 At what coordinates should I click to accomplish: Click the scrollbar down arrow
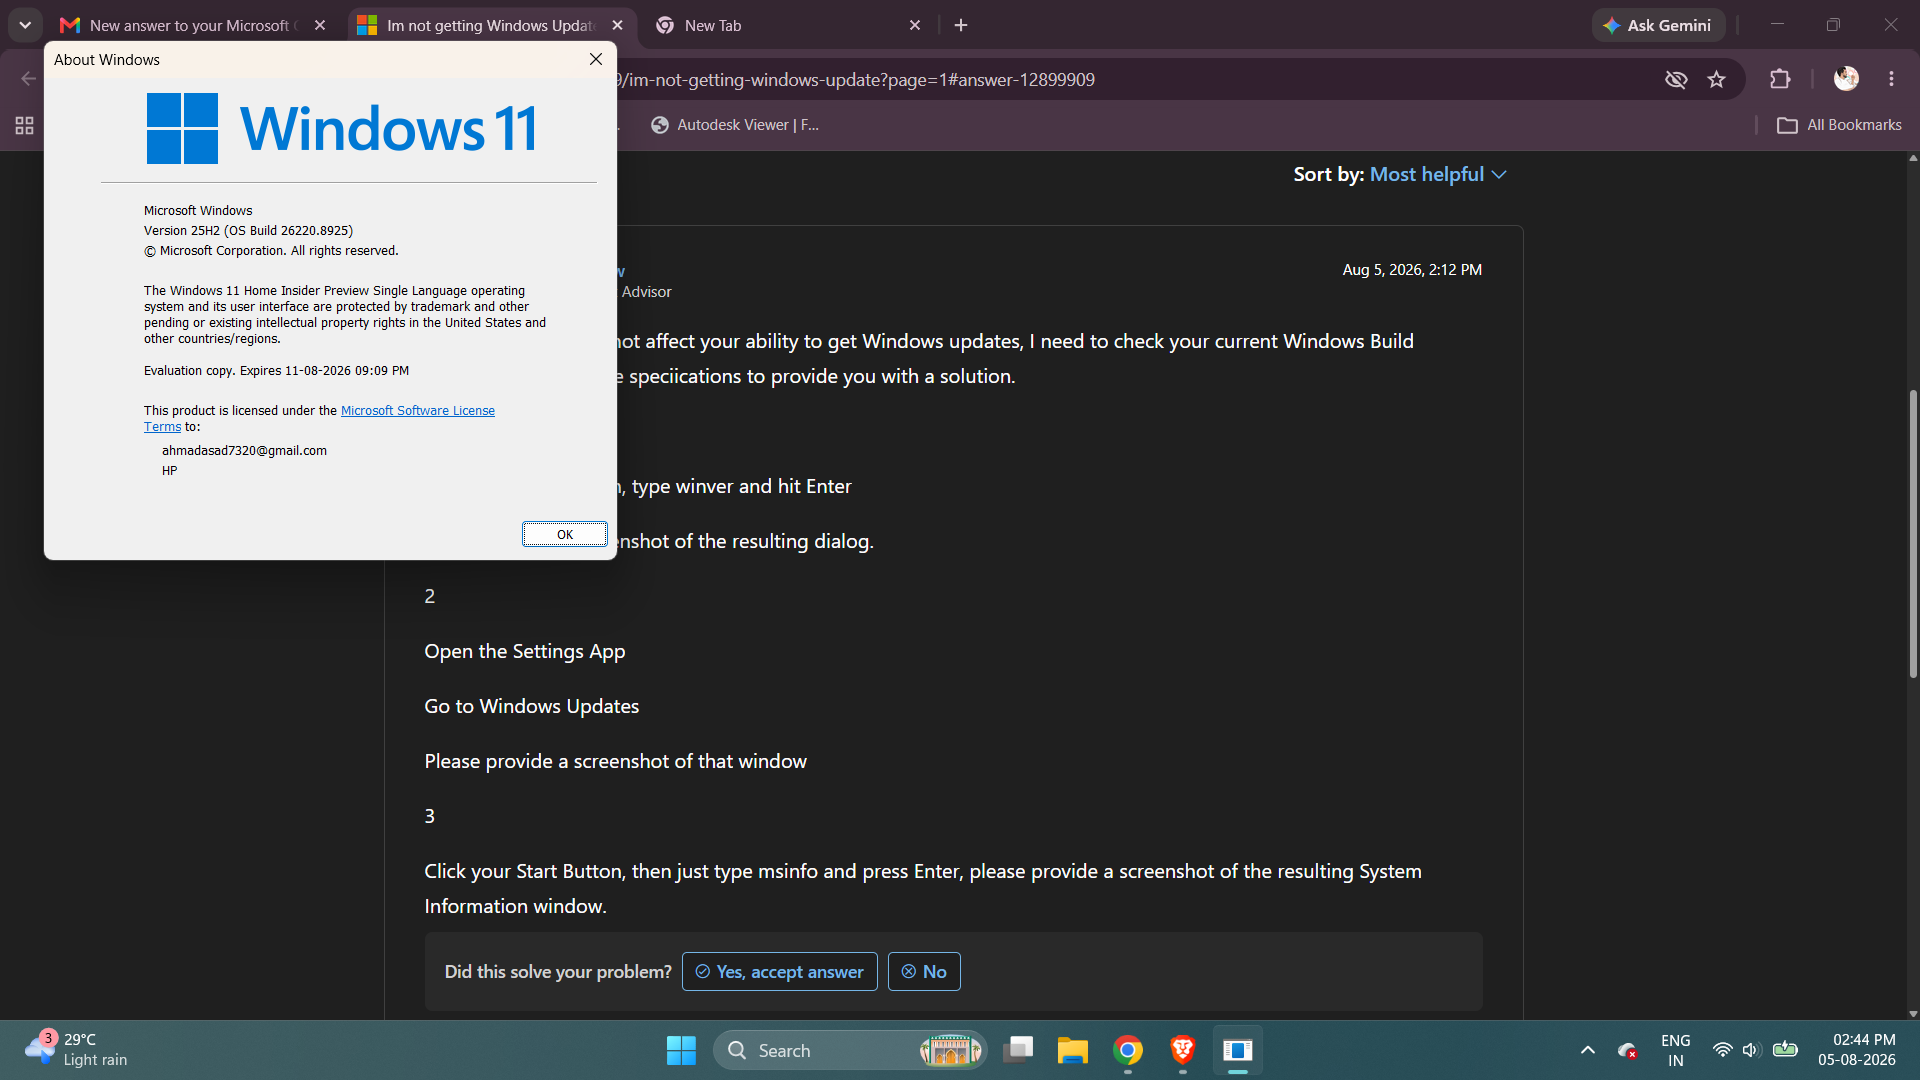(1913, 1013)
